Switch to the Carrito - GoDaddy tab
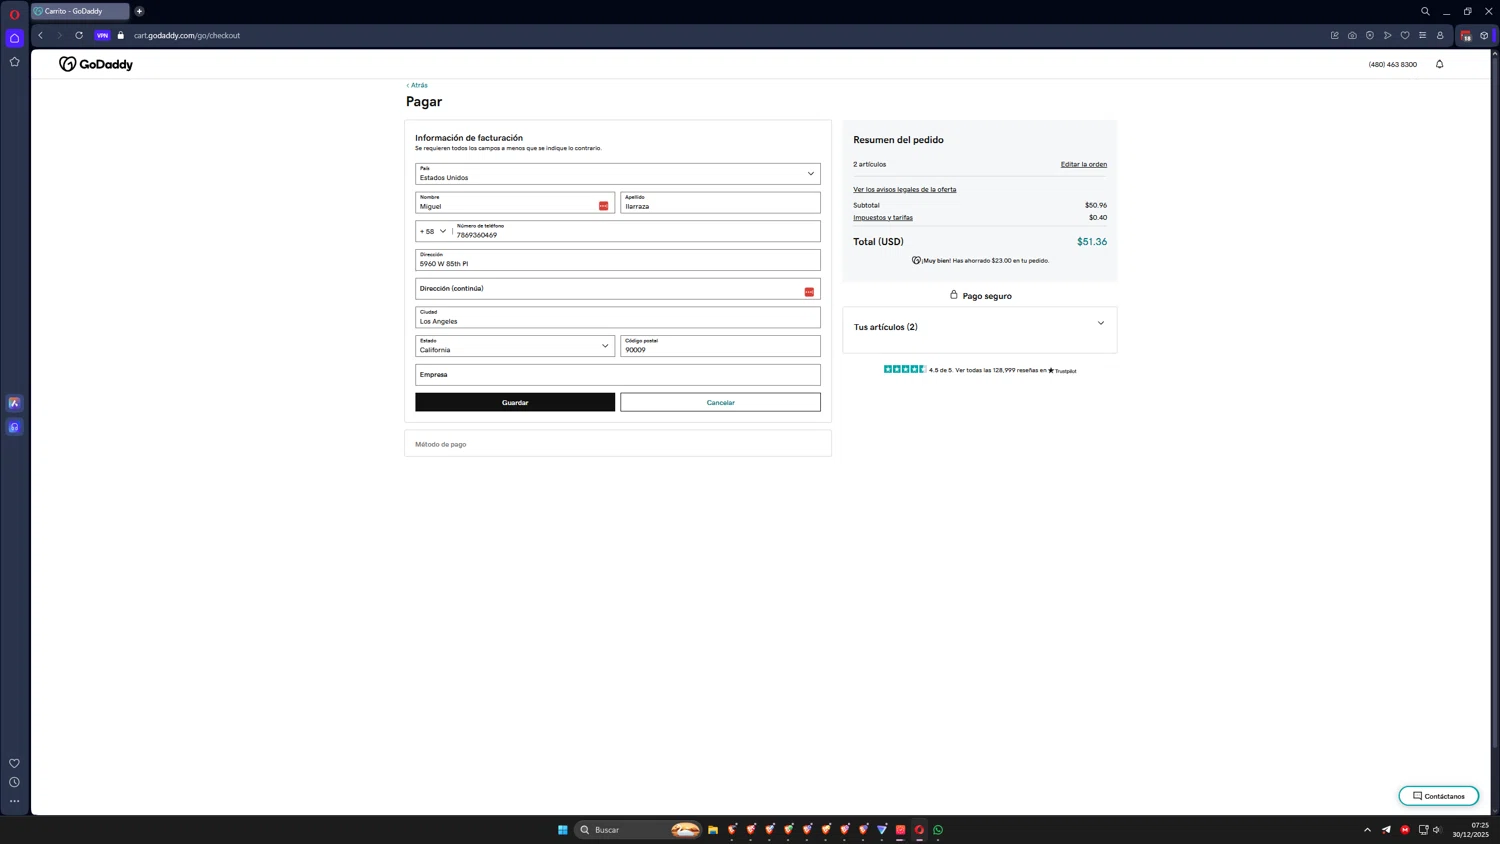 click(x=80, y=11)
